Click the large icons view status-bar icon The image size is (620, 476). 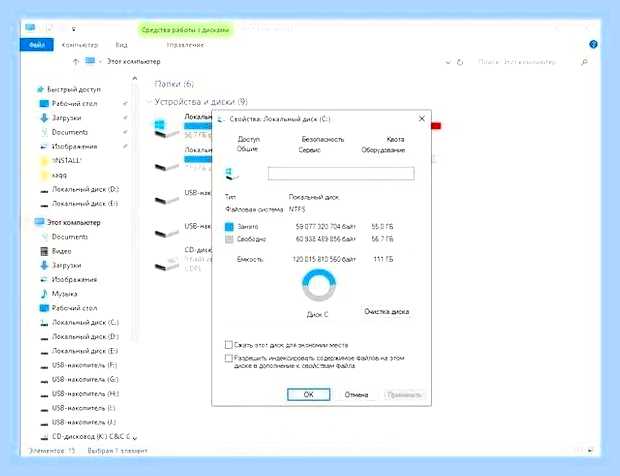click(591, 450)
